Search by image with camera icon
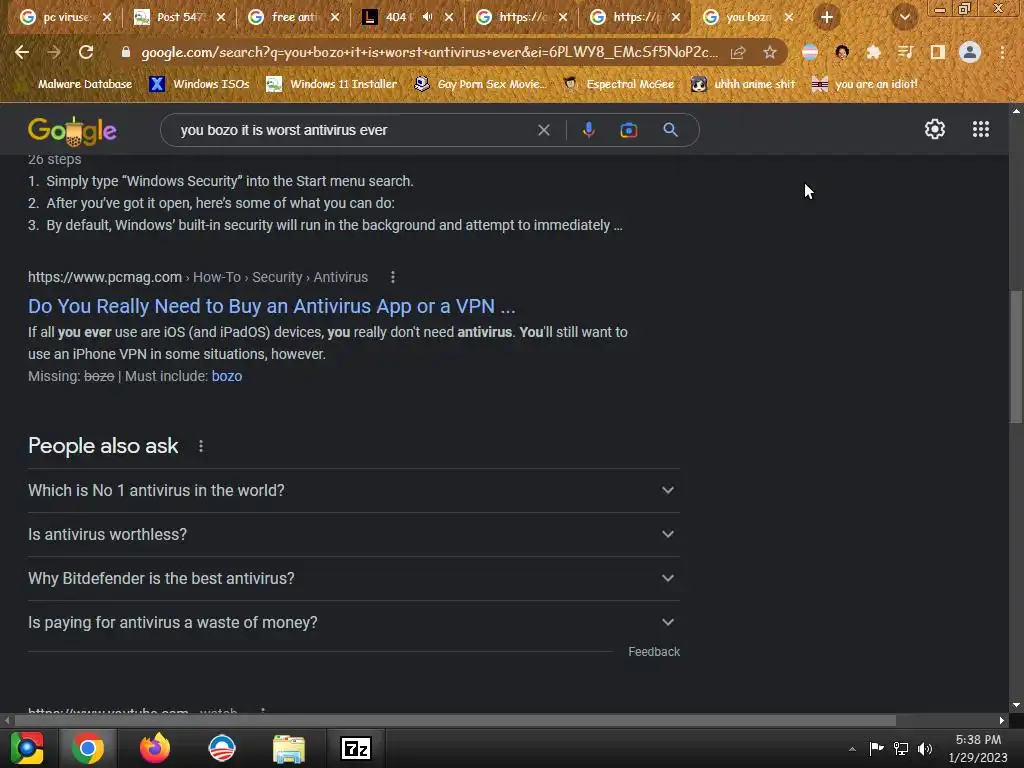The height and width of the screenshot is (768, 1024). click(x=628, y=130)
